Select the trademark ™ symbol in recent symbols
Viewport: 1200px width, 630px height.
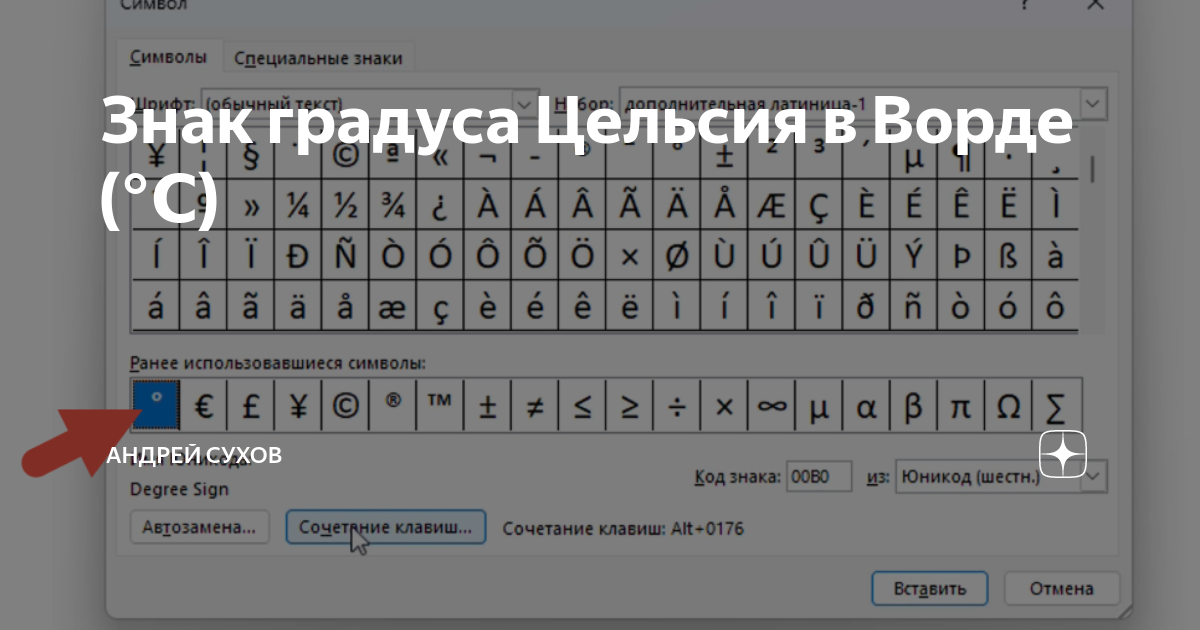[440, 406]
